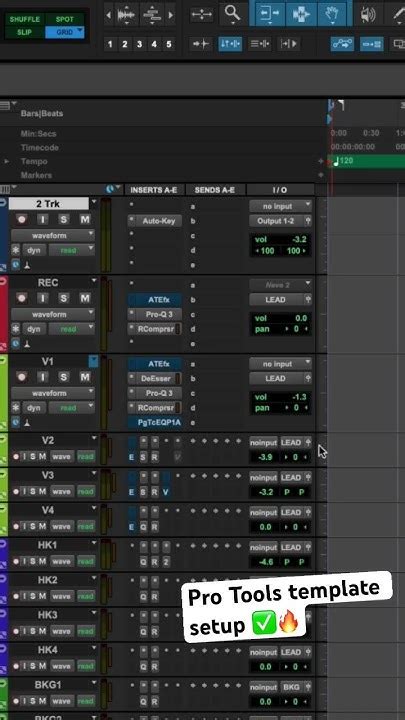Click the audio waveform zoom icon
This screenshot has width=405, height=720.
tap(125, 14)
